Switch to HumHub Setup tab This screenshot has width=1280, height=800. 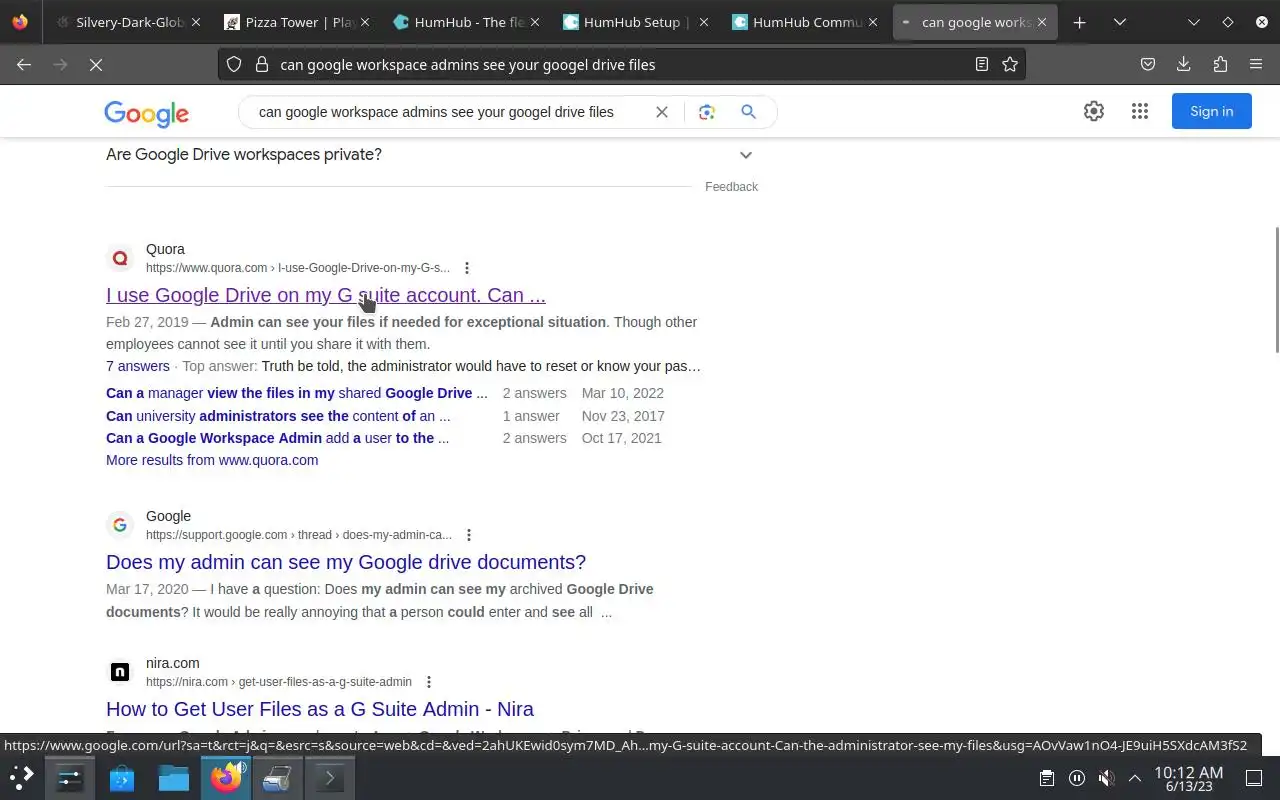pyautogui.click(x=637, y=22)
